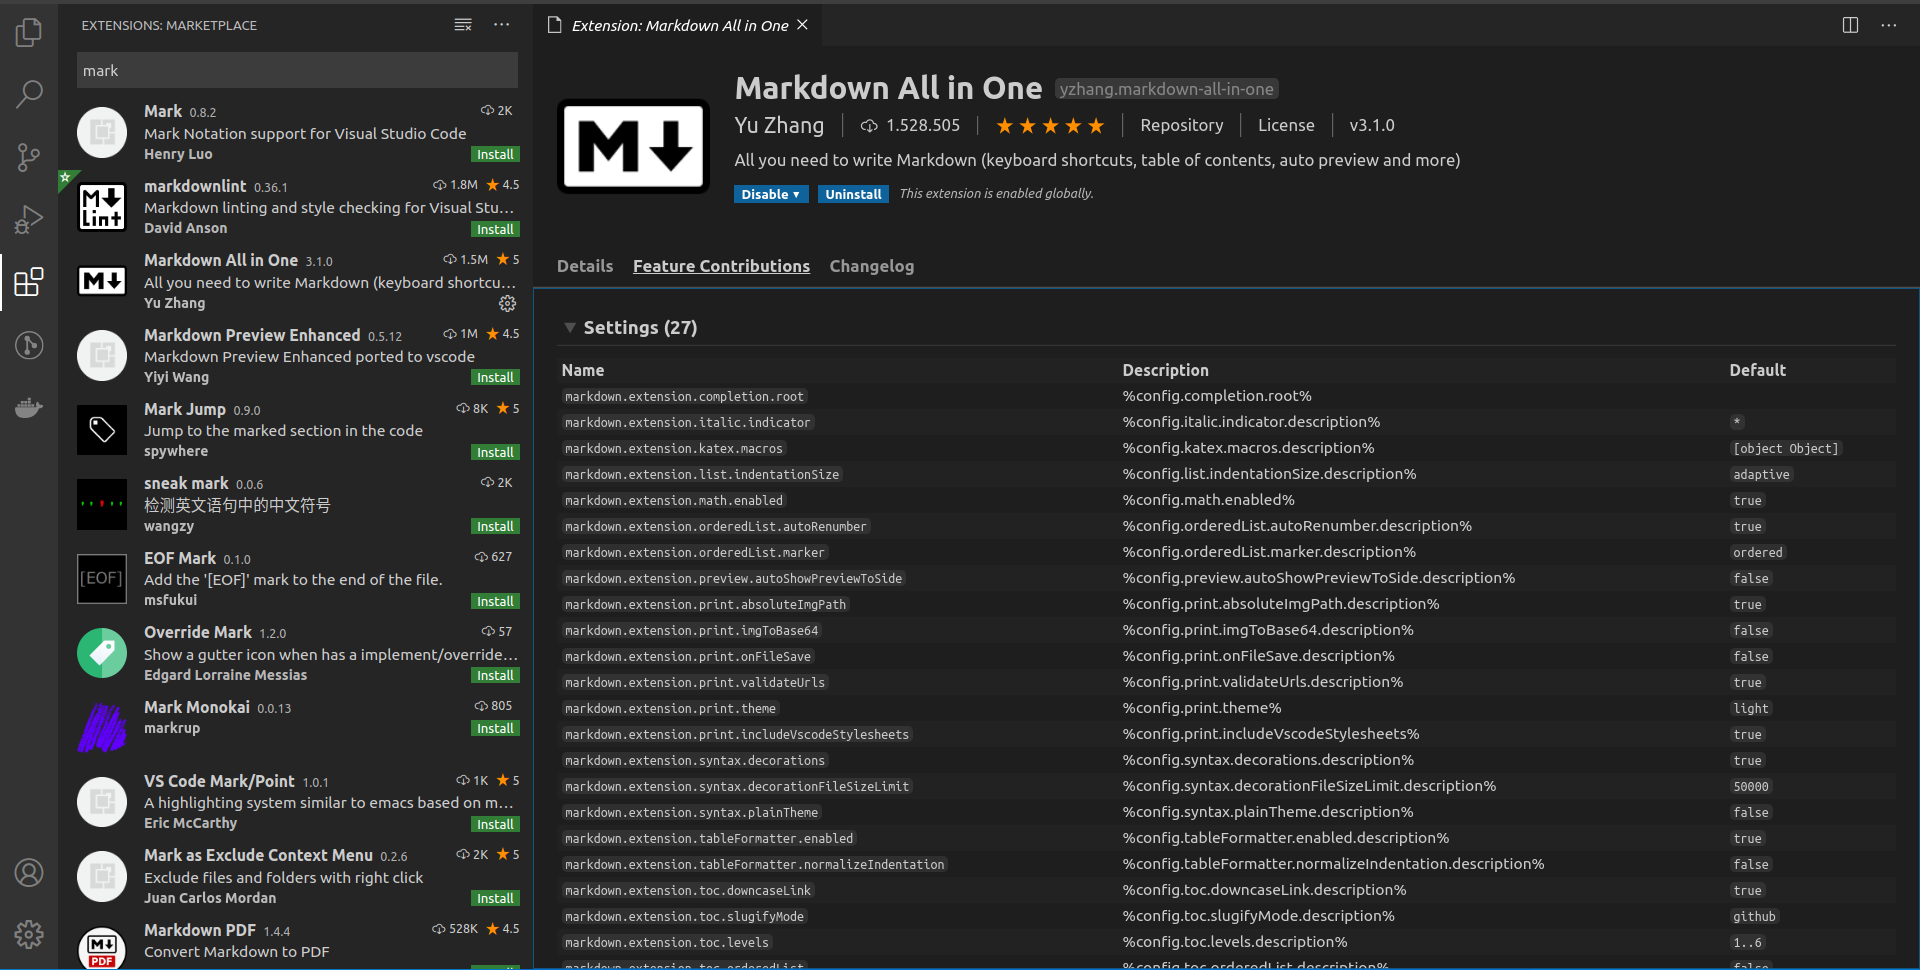Install the Mark Jump extension
1920x970 pixels.
pos(495,452)
